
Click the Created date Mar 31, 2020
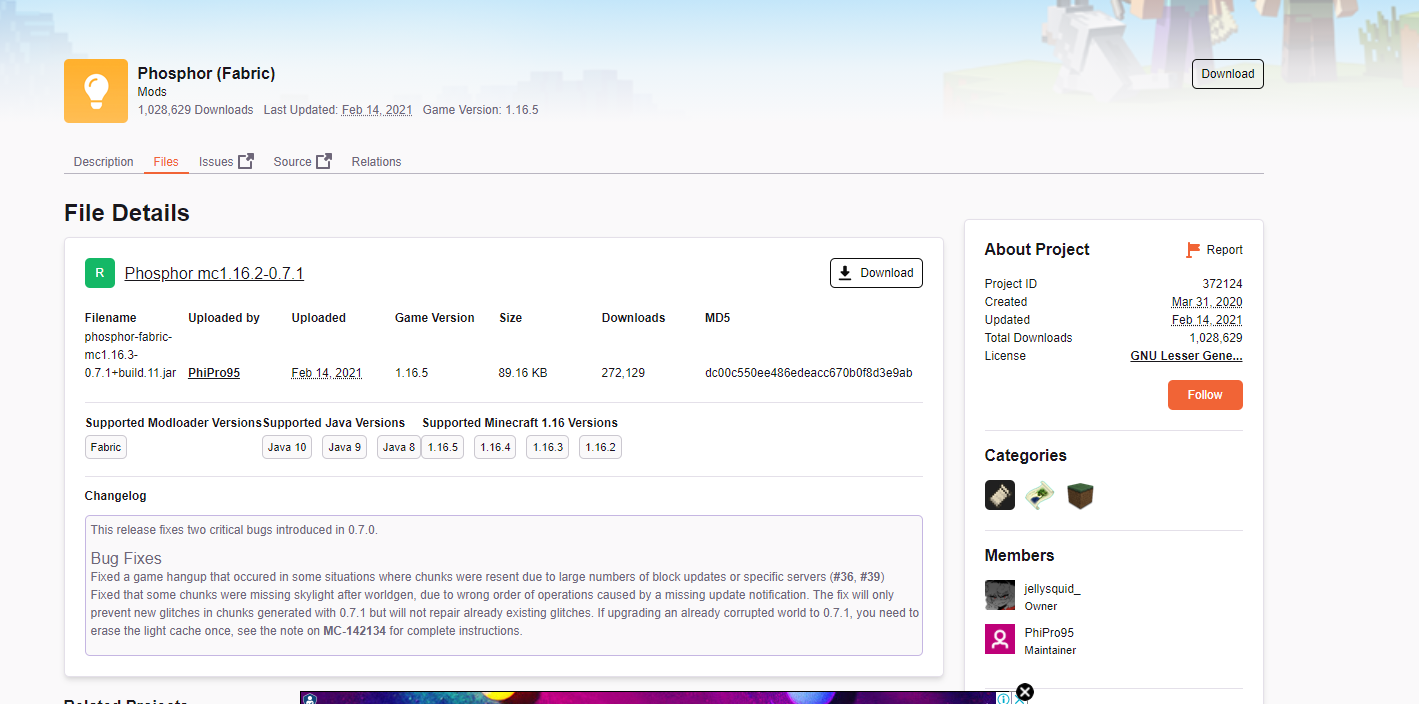[1207, 302]
